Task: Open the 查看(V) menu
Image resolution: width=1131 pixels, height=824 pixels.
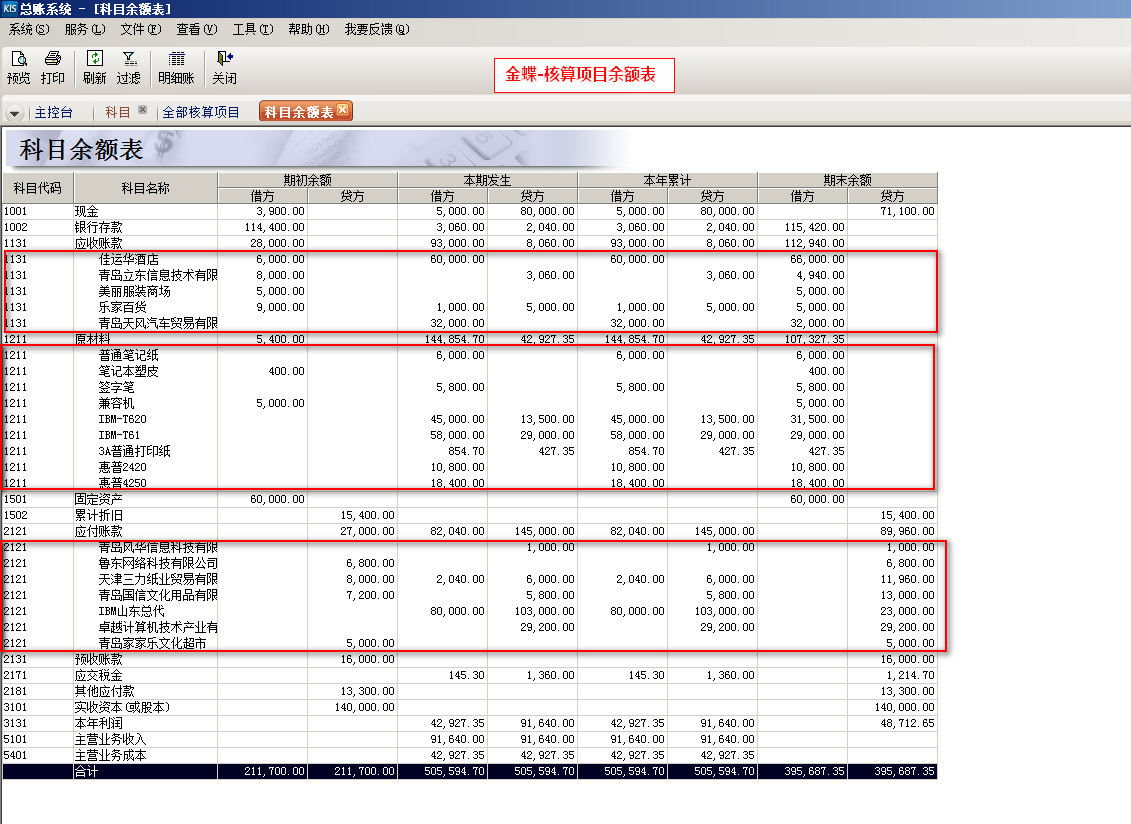Action: tap(196, 29)
